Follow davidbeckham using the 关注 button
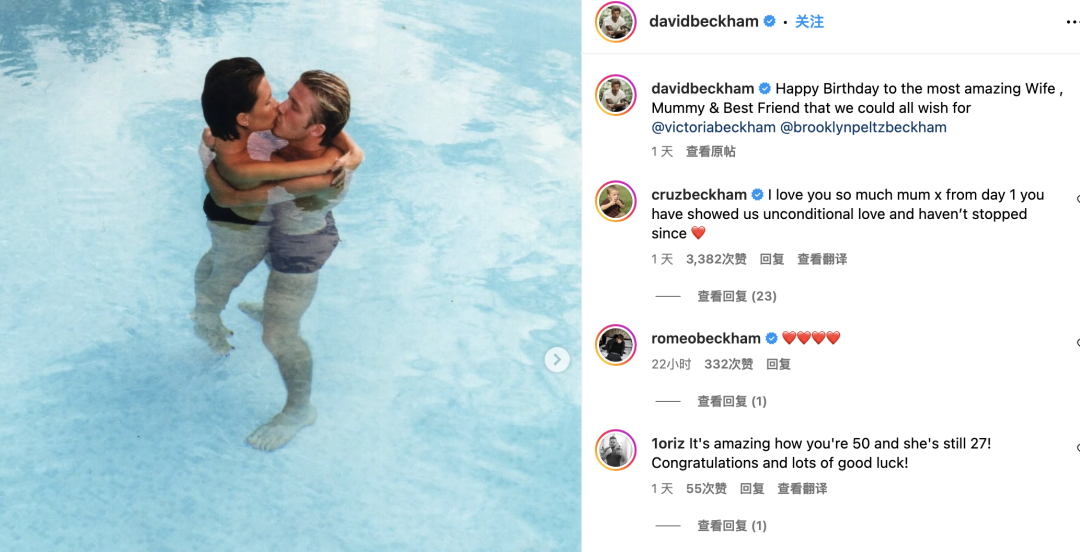 809,22
